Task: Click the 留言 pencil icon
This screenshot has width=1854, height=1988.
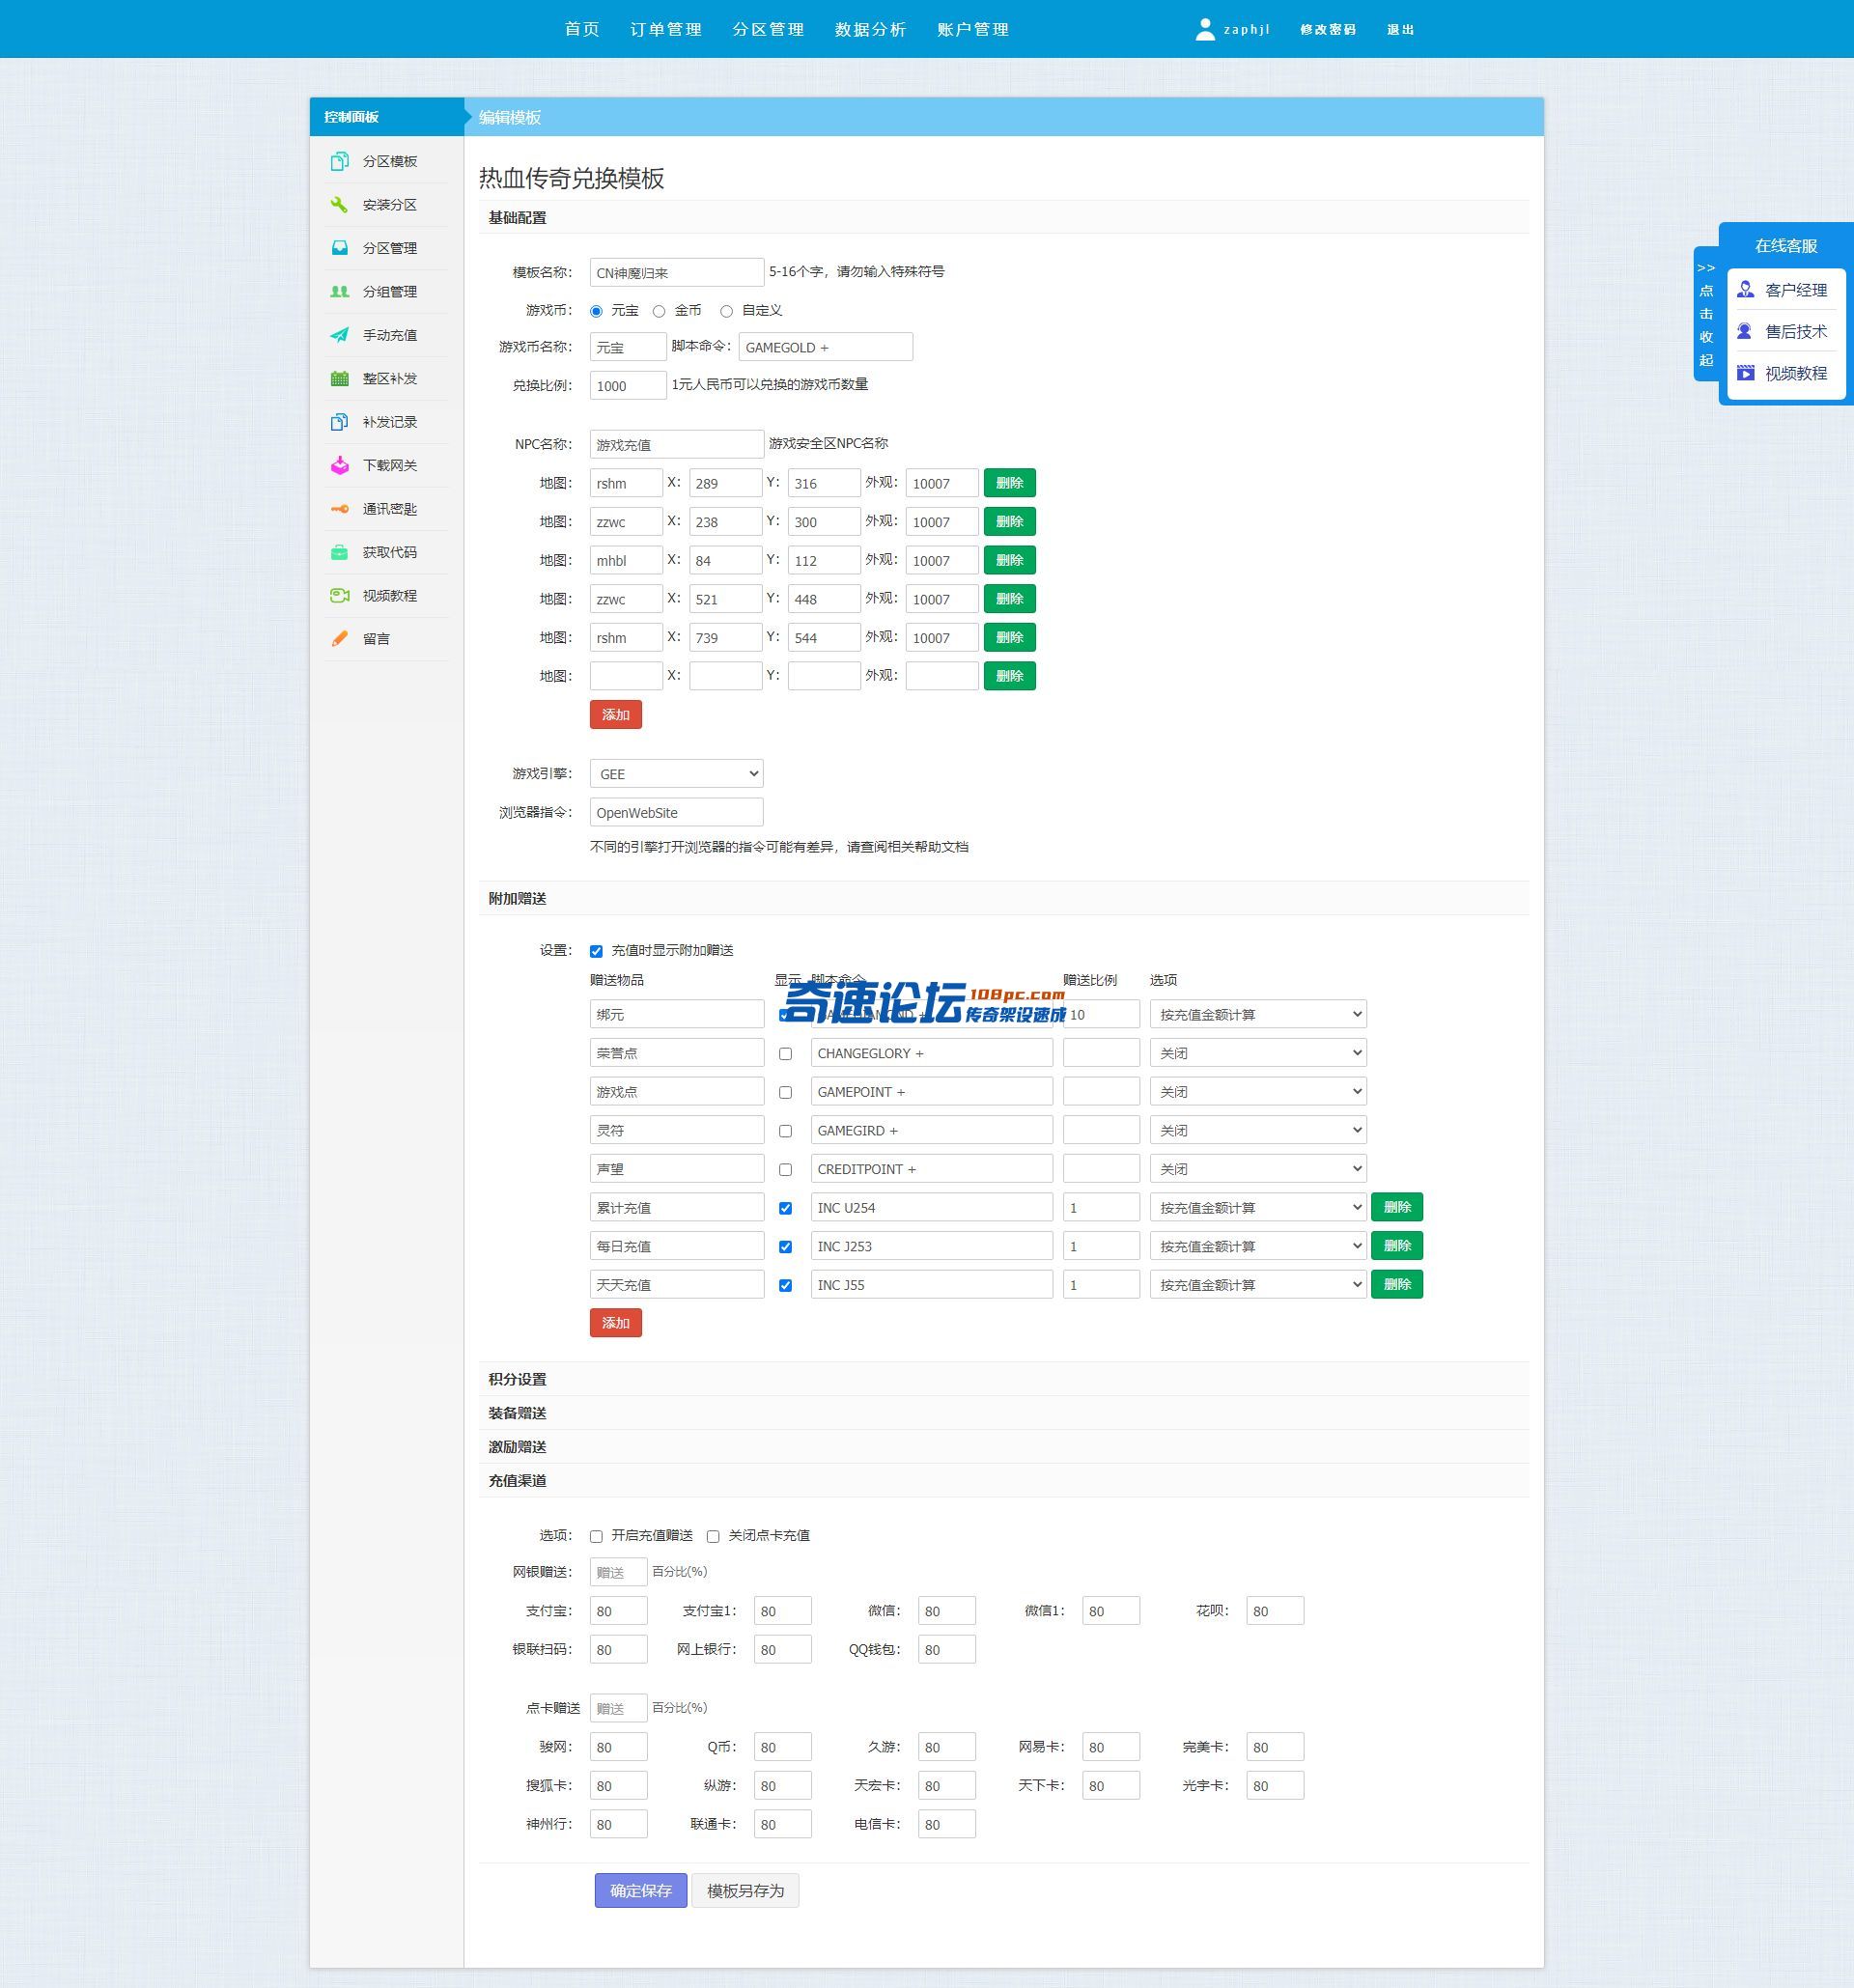Action: (x=340, y=639)
